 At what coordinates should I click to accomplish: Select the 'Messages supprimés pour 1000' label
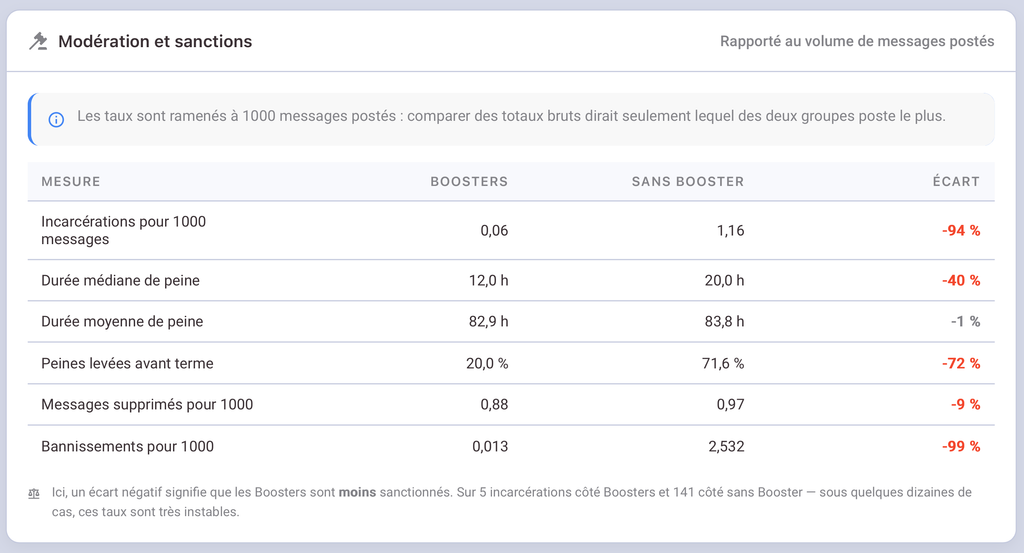[147, 404]
